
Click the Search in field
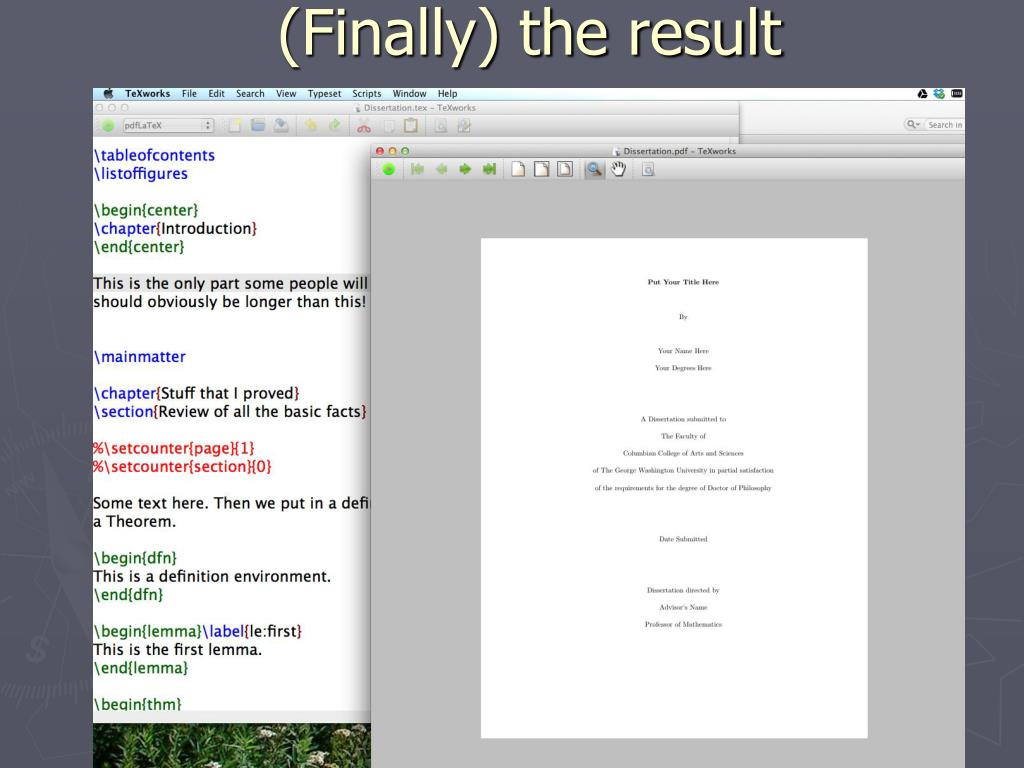(x=944, y=125)
